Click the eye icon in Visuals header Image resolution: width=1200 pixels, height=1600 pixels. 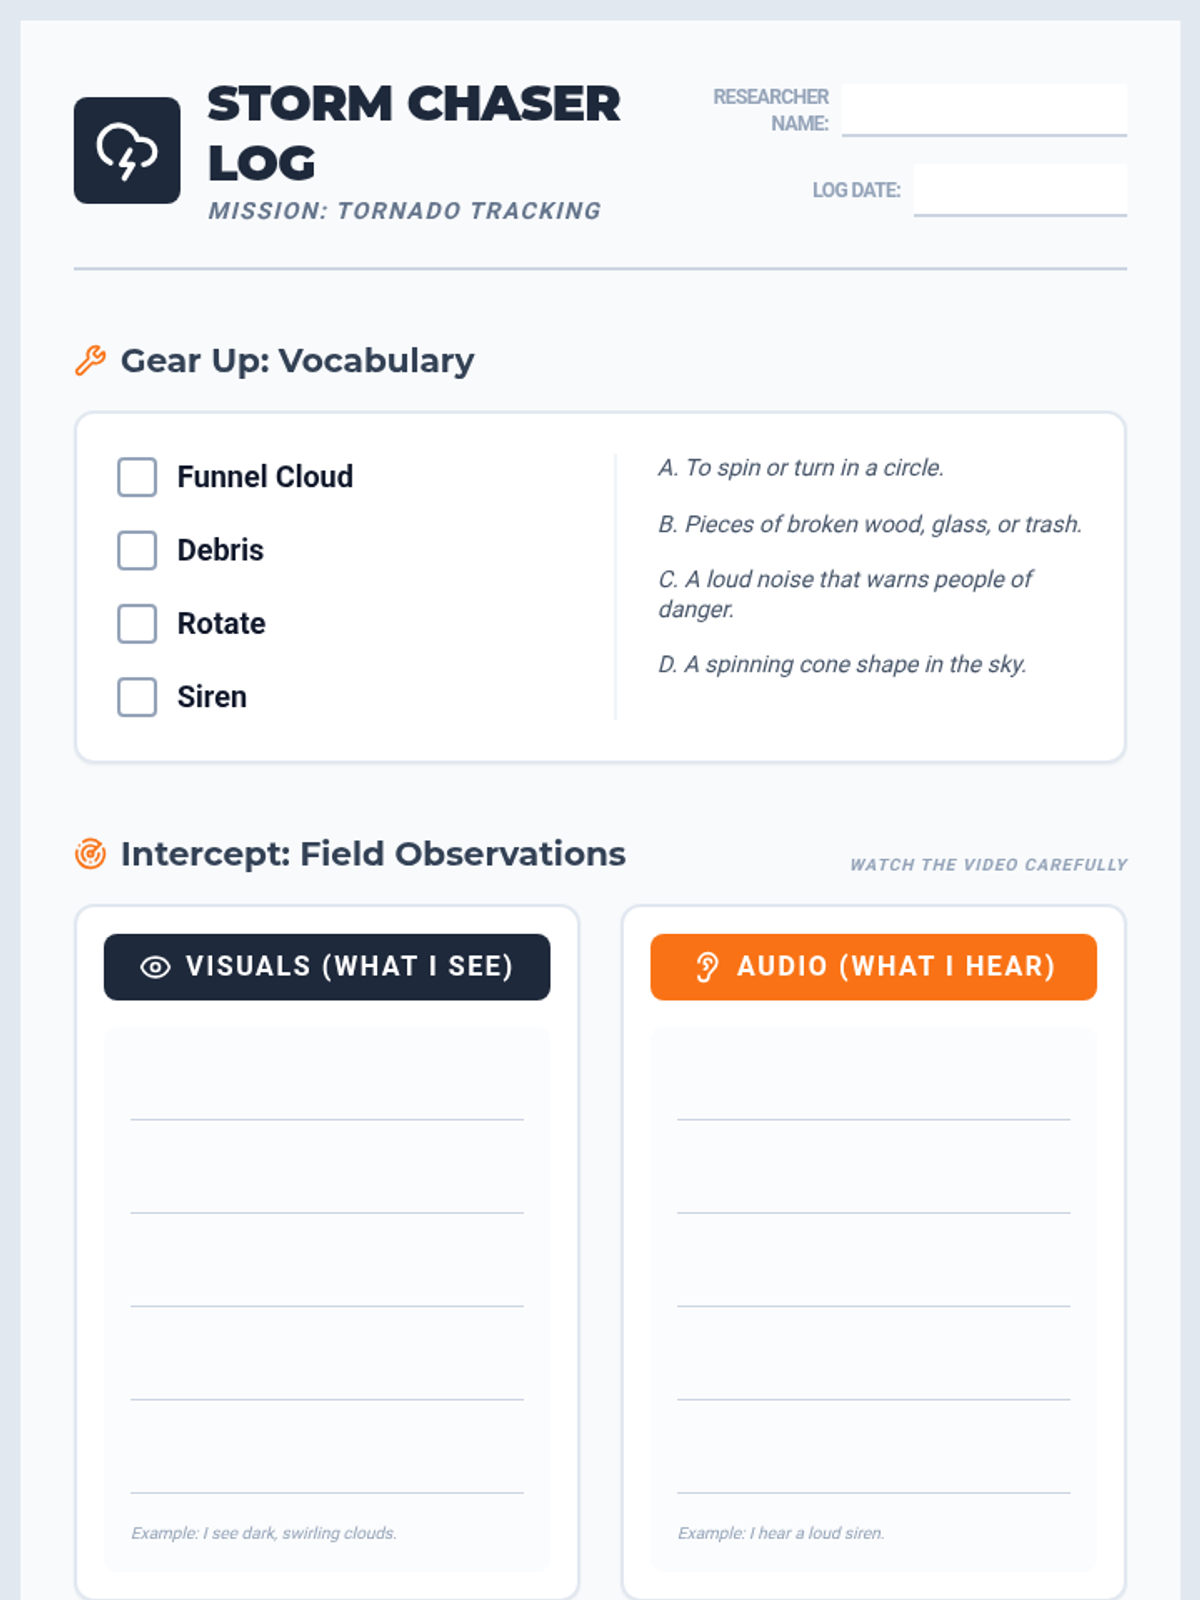(x=155, y=967)
